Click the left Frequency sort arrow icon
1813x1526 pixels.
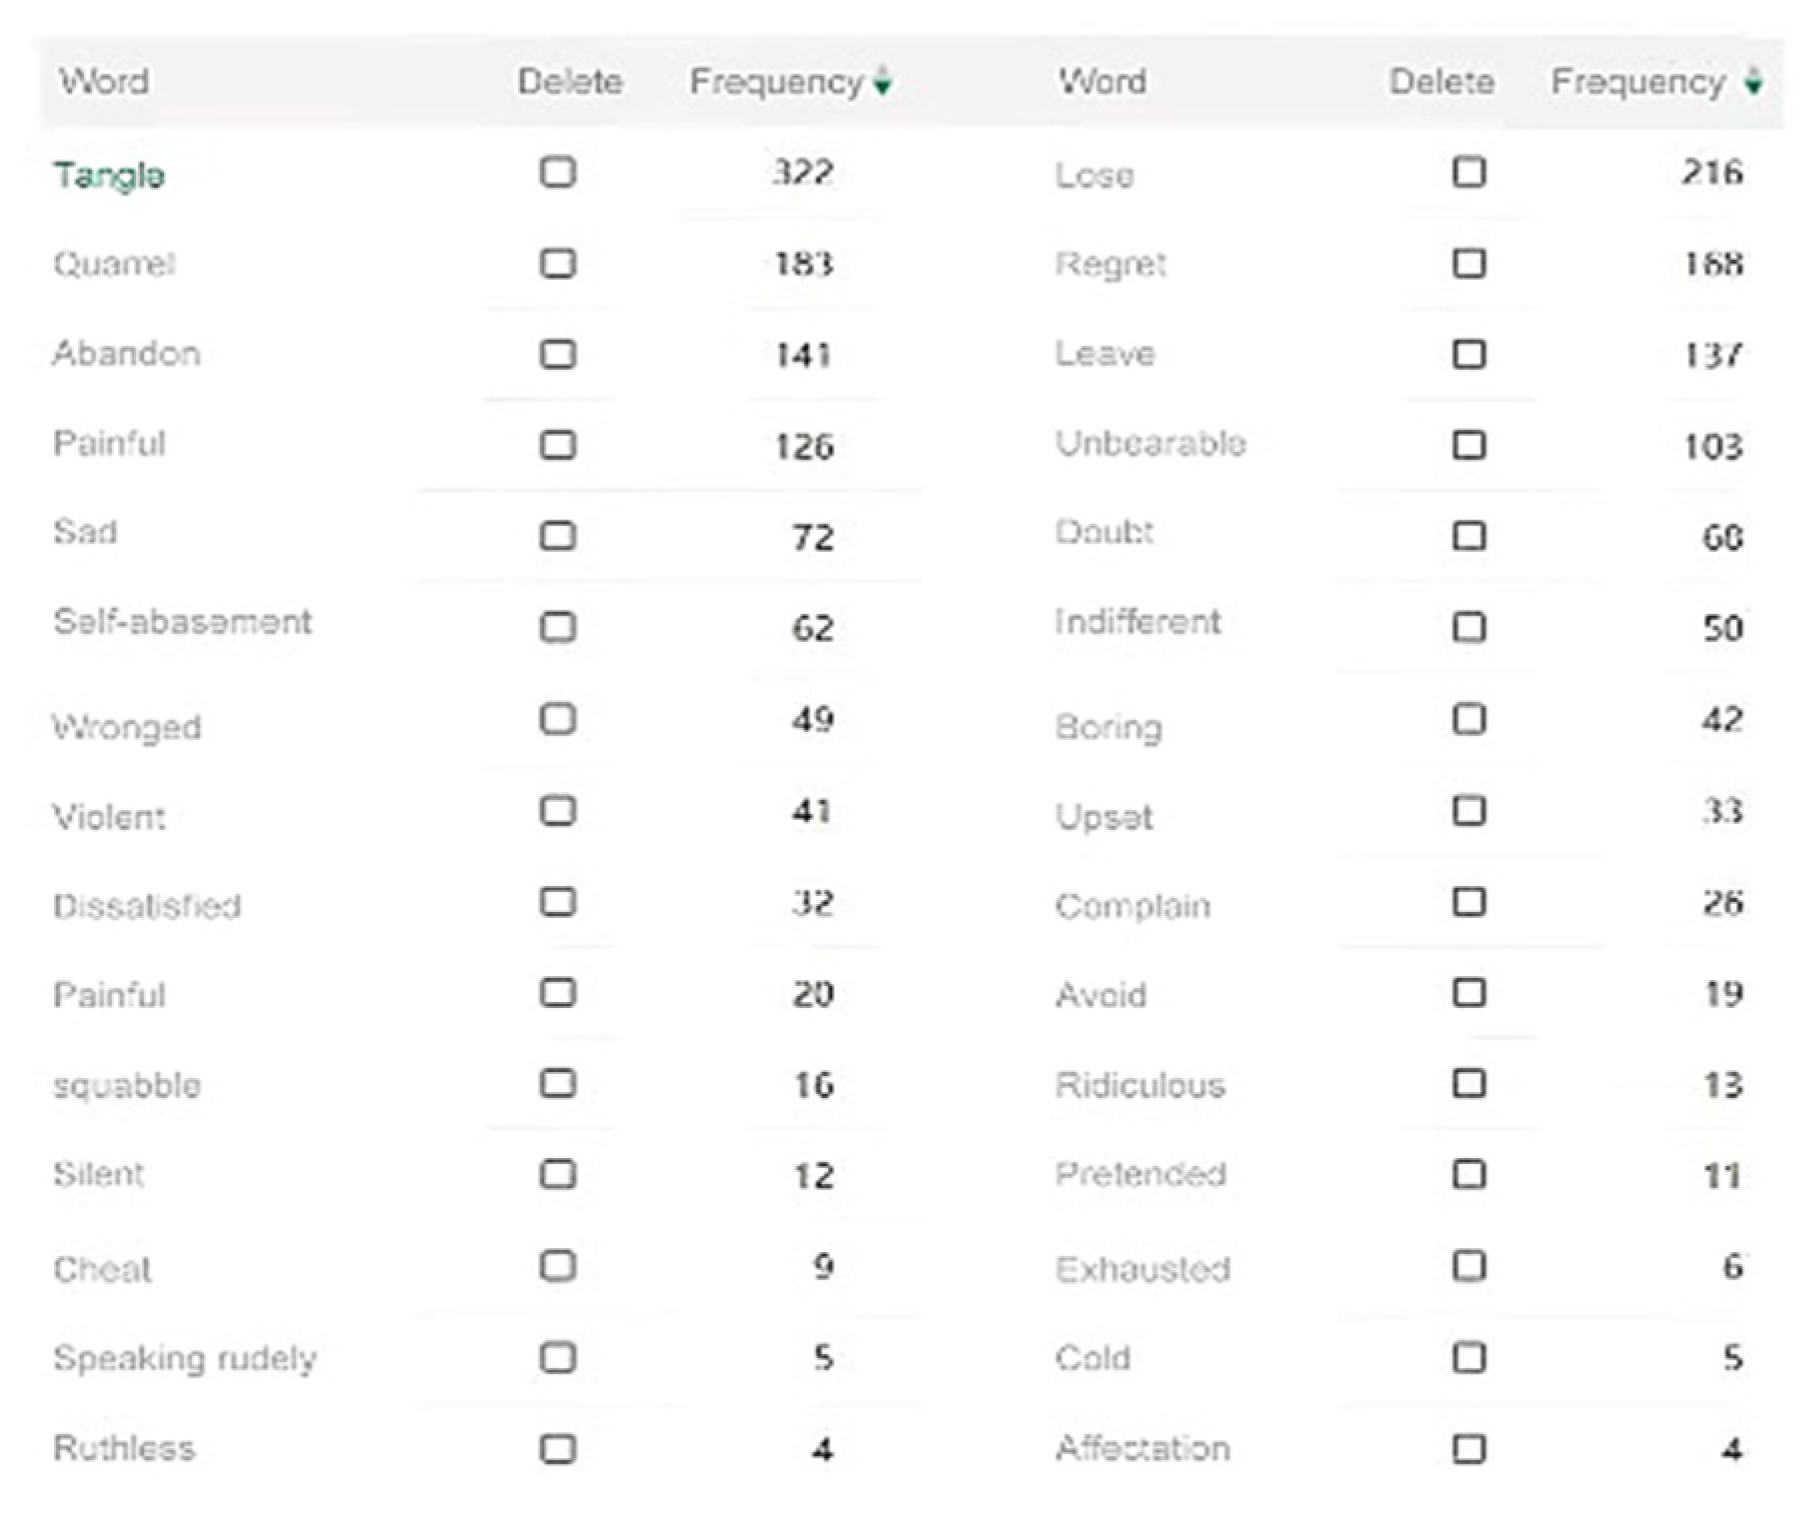pos(882,81)
